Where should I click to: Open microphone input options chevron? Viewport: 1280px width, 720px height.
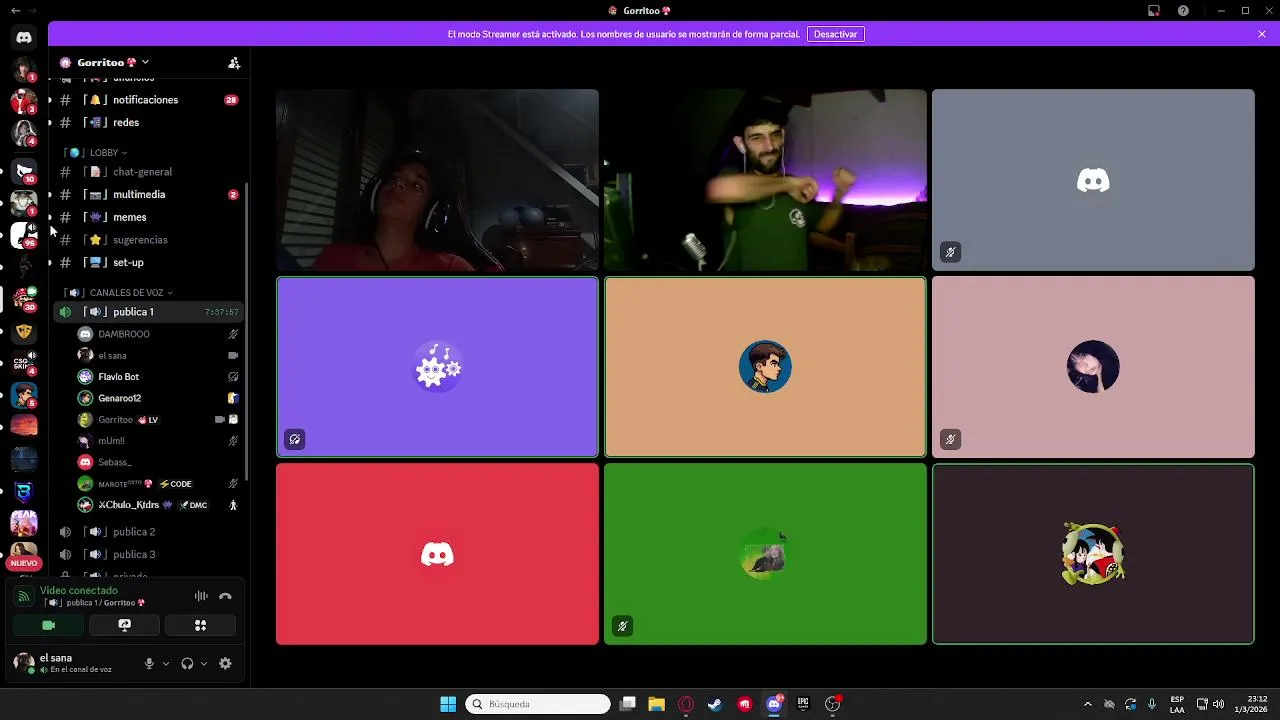pos(166,663)
